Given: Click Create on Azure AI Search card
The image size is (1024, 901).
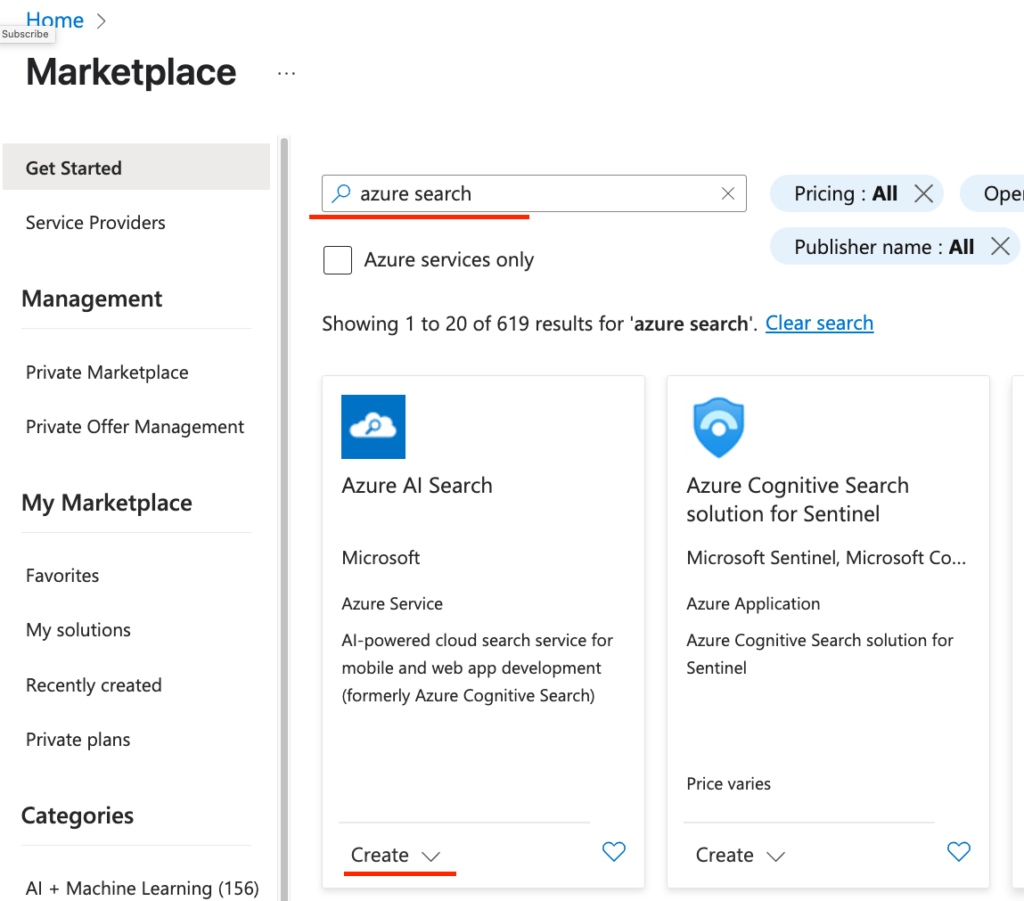Looking at the screenshot, I should click(379, 855).
